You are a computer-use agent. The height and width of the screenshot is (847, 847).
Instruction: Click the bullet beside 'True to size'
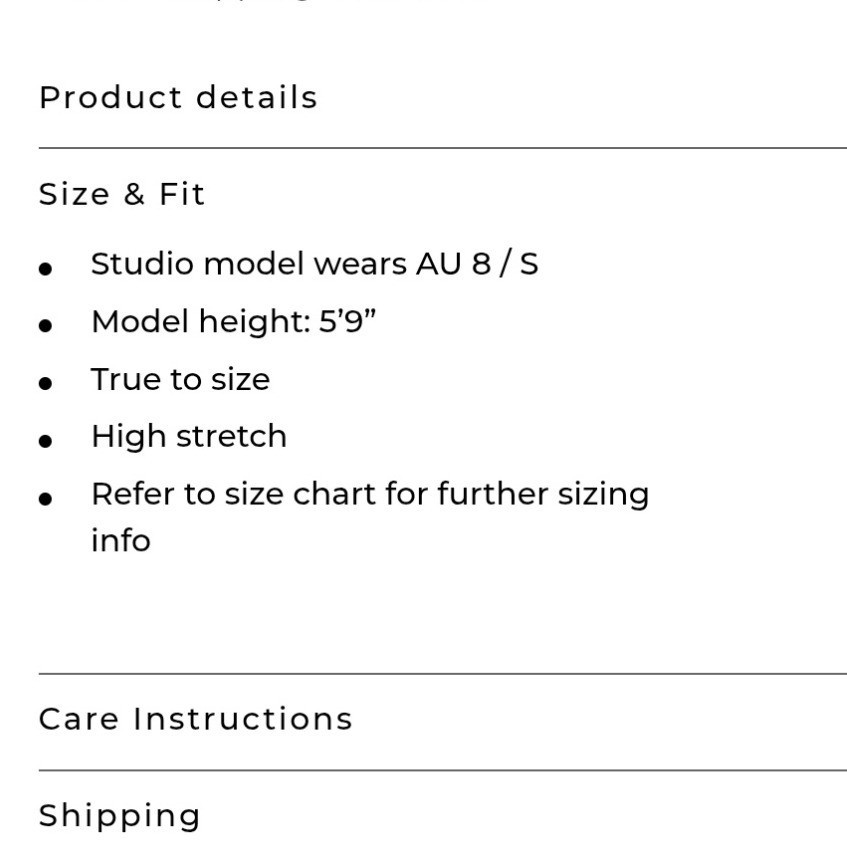[45, 383]
